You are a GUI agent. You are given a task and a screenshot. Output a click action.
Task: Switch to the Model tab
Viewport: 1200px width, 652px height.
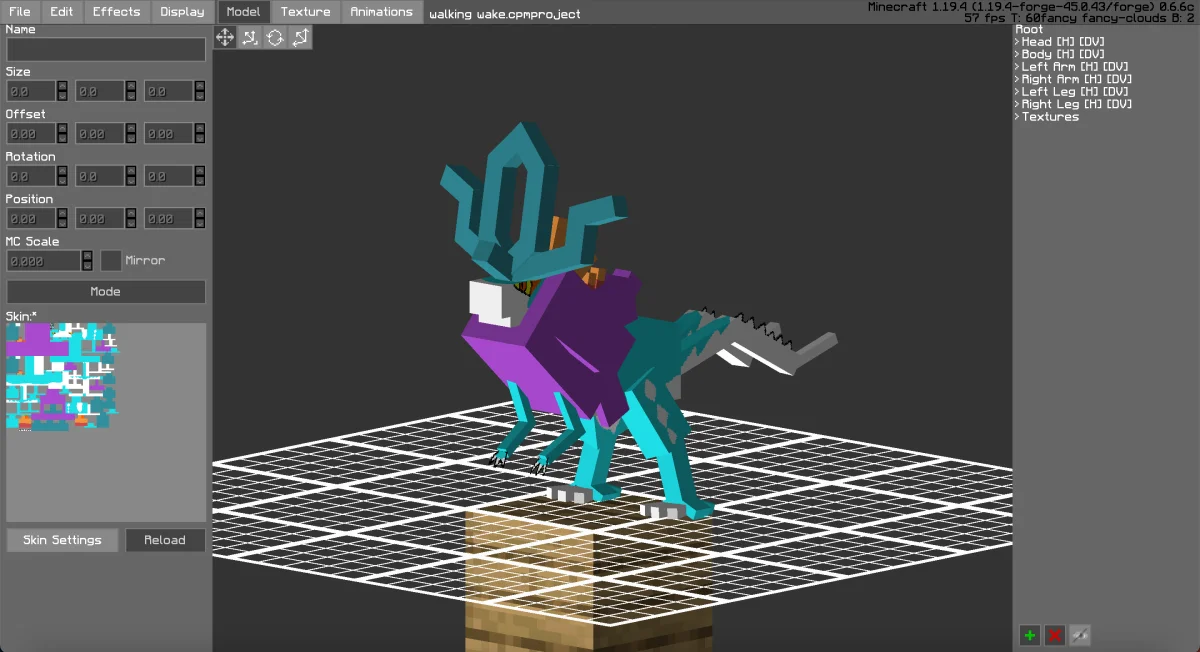click(x=243, y=12)
